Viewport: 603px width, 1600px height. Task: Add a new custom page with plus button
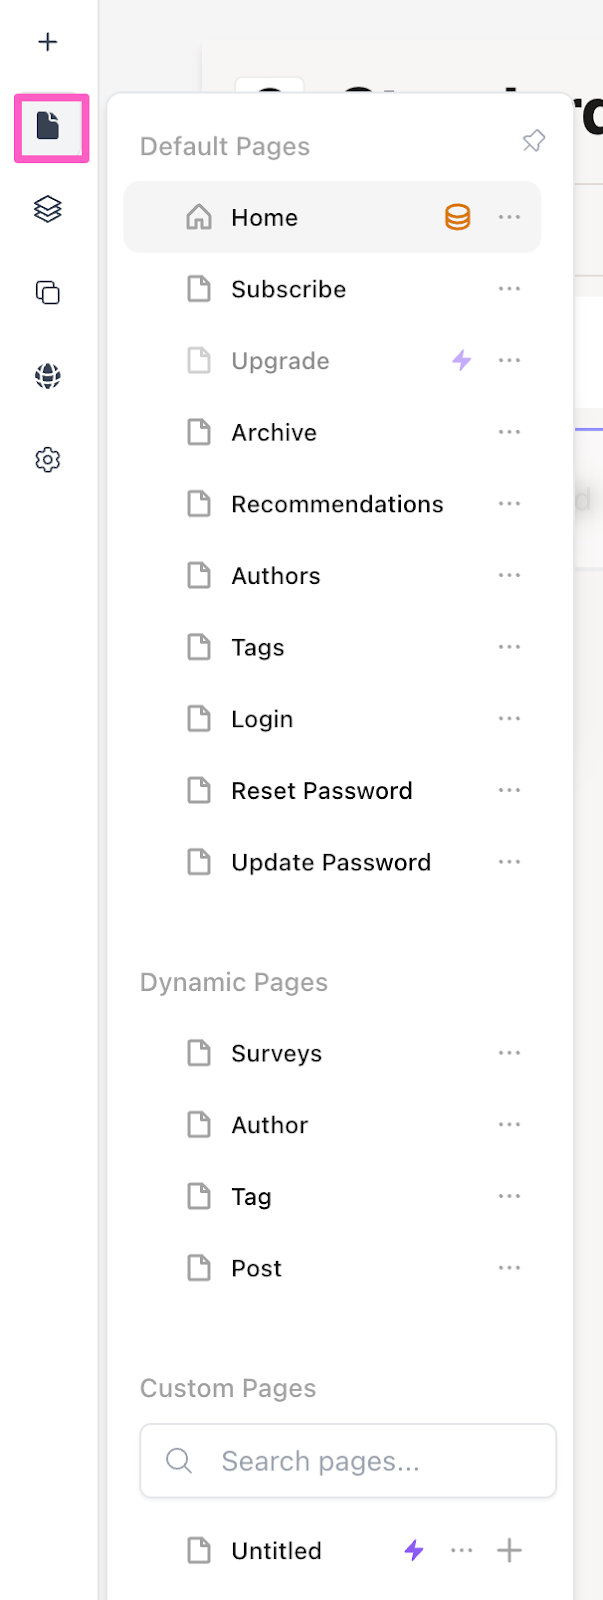[509, 1551]
